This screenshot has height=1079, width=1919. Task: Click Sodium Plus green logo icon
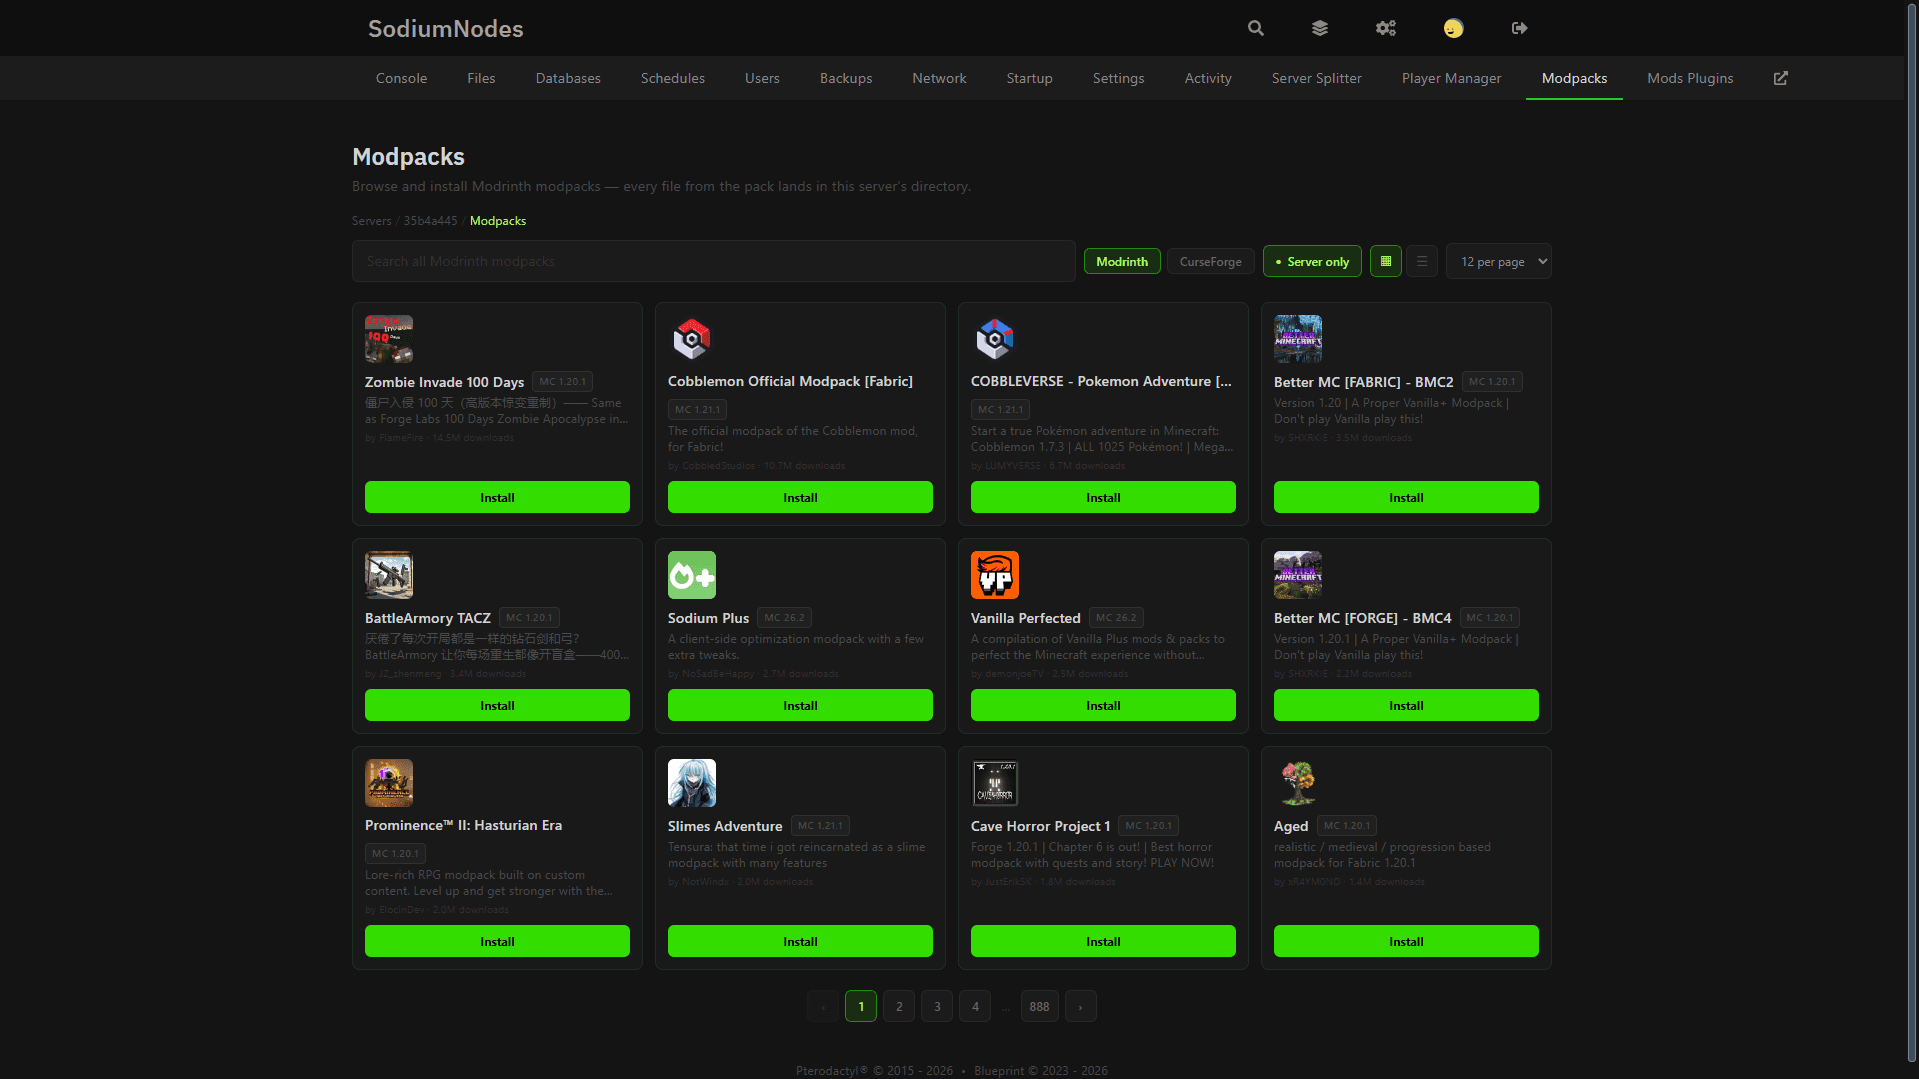(692, 575)
